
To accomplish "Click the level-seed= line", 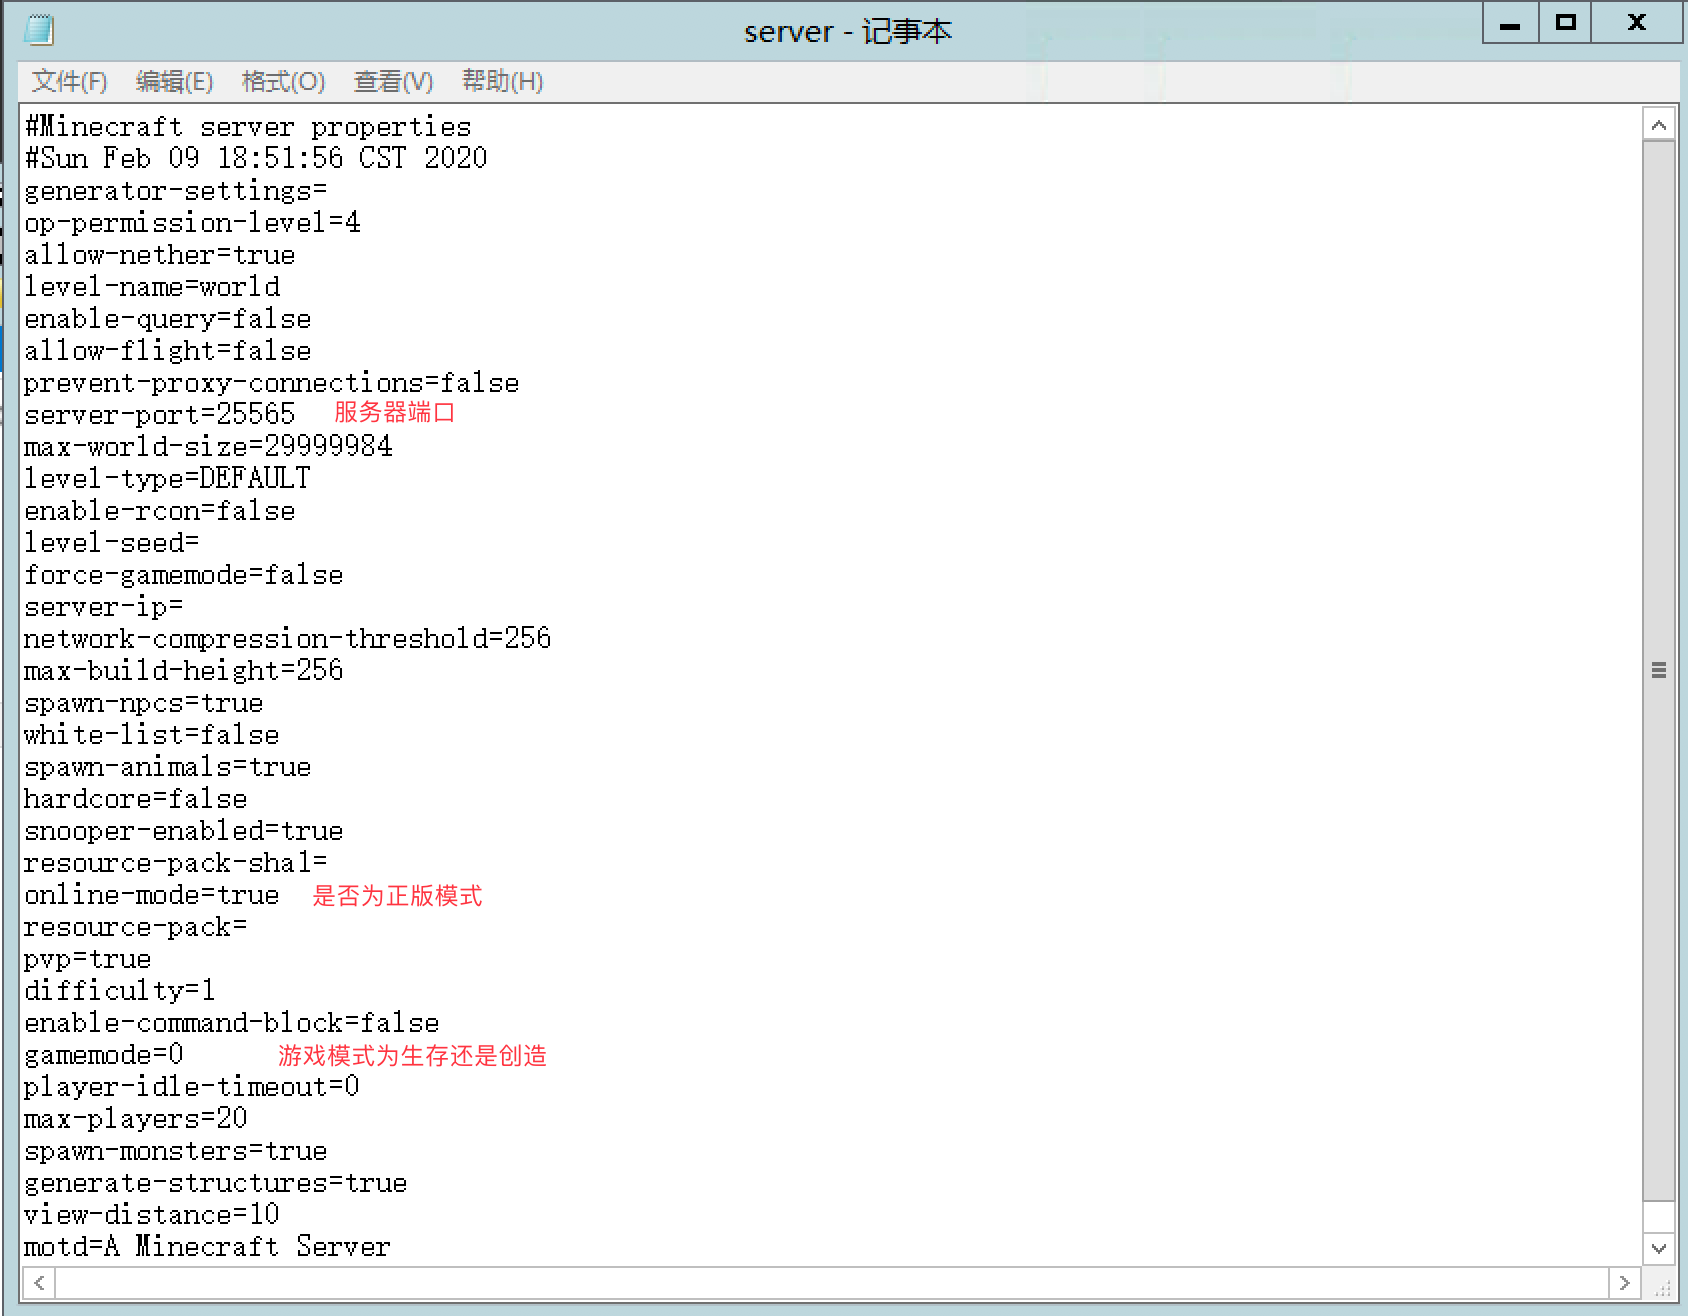I will (112, 542).
